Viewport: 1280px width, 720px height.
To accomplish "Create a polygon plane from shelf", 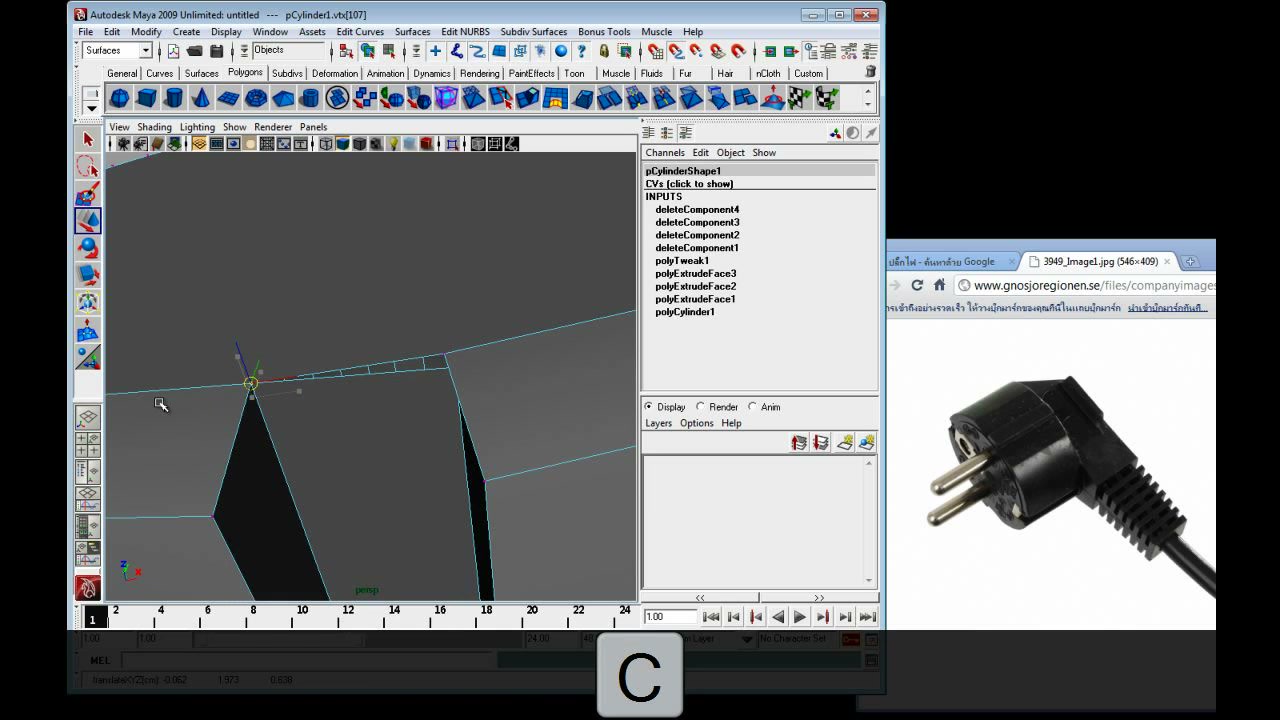I will 228,98.
